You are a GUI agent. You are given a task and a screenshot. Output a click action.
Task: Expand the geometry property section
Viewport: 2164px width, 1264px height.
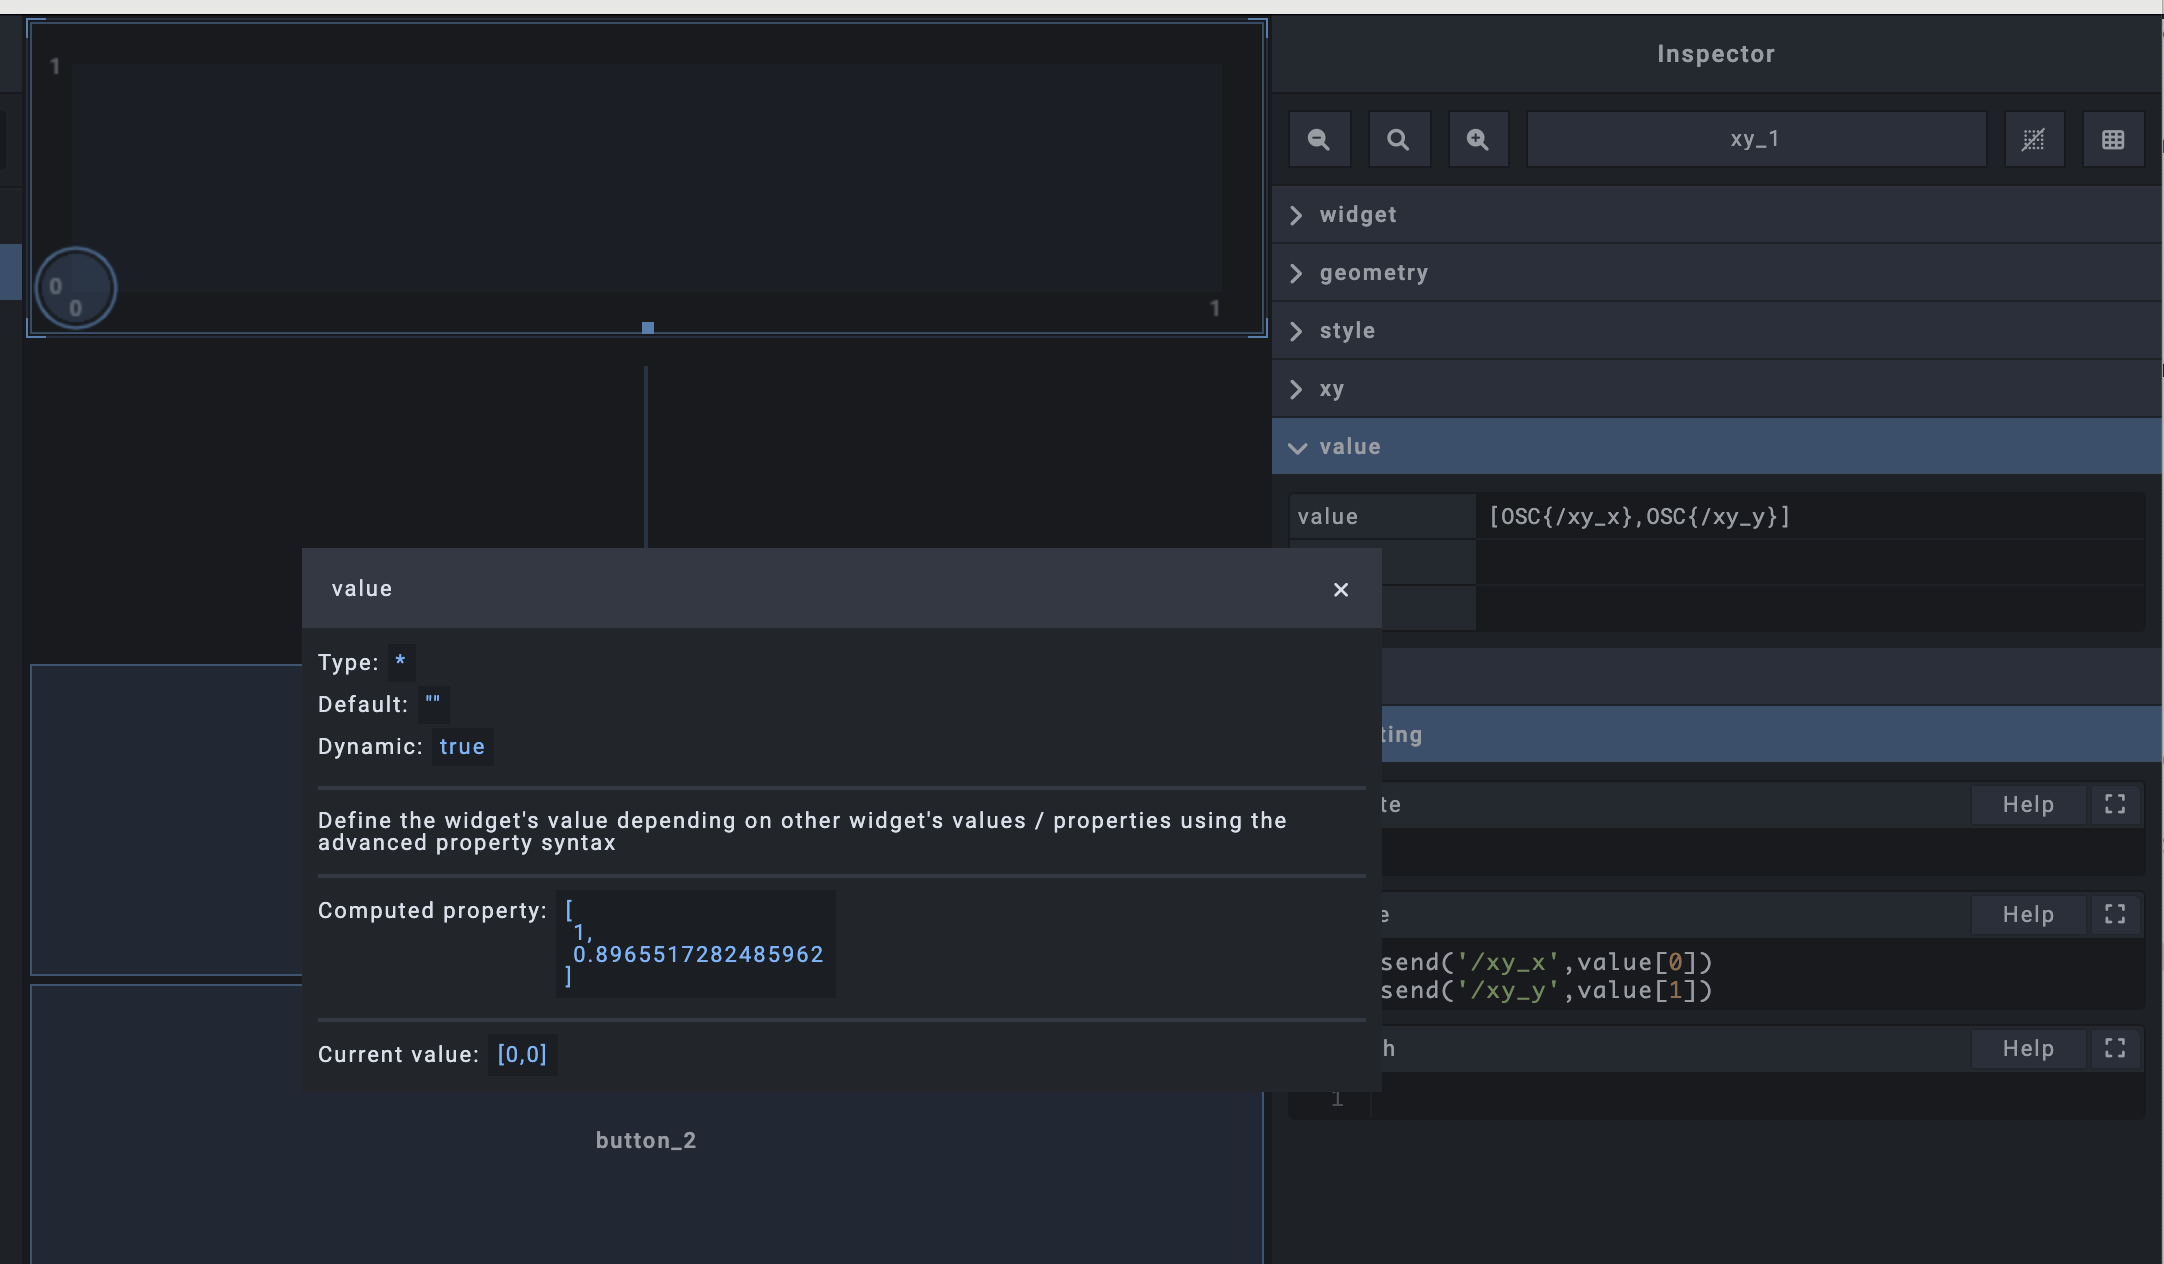[1372, 273]
